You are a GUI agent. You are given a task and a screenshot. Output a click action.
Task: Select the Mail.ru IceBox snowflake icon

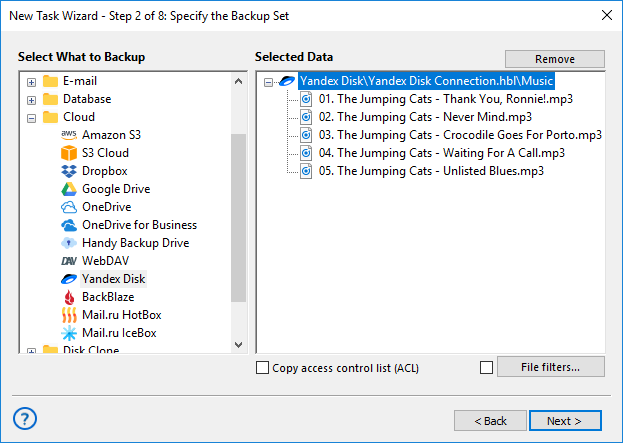[69, 333]
